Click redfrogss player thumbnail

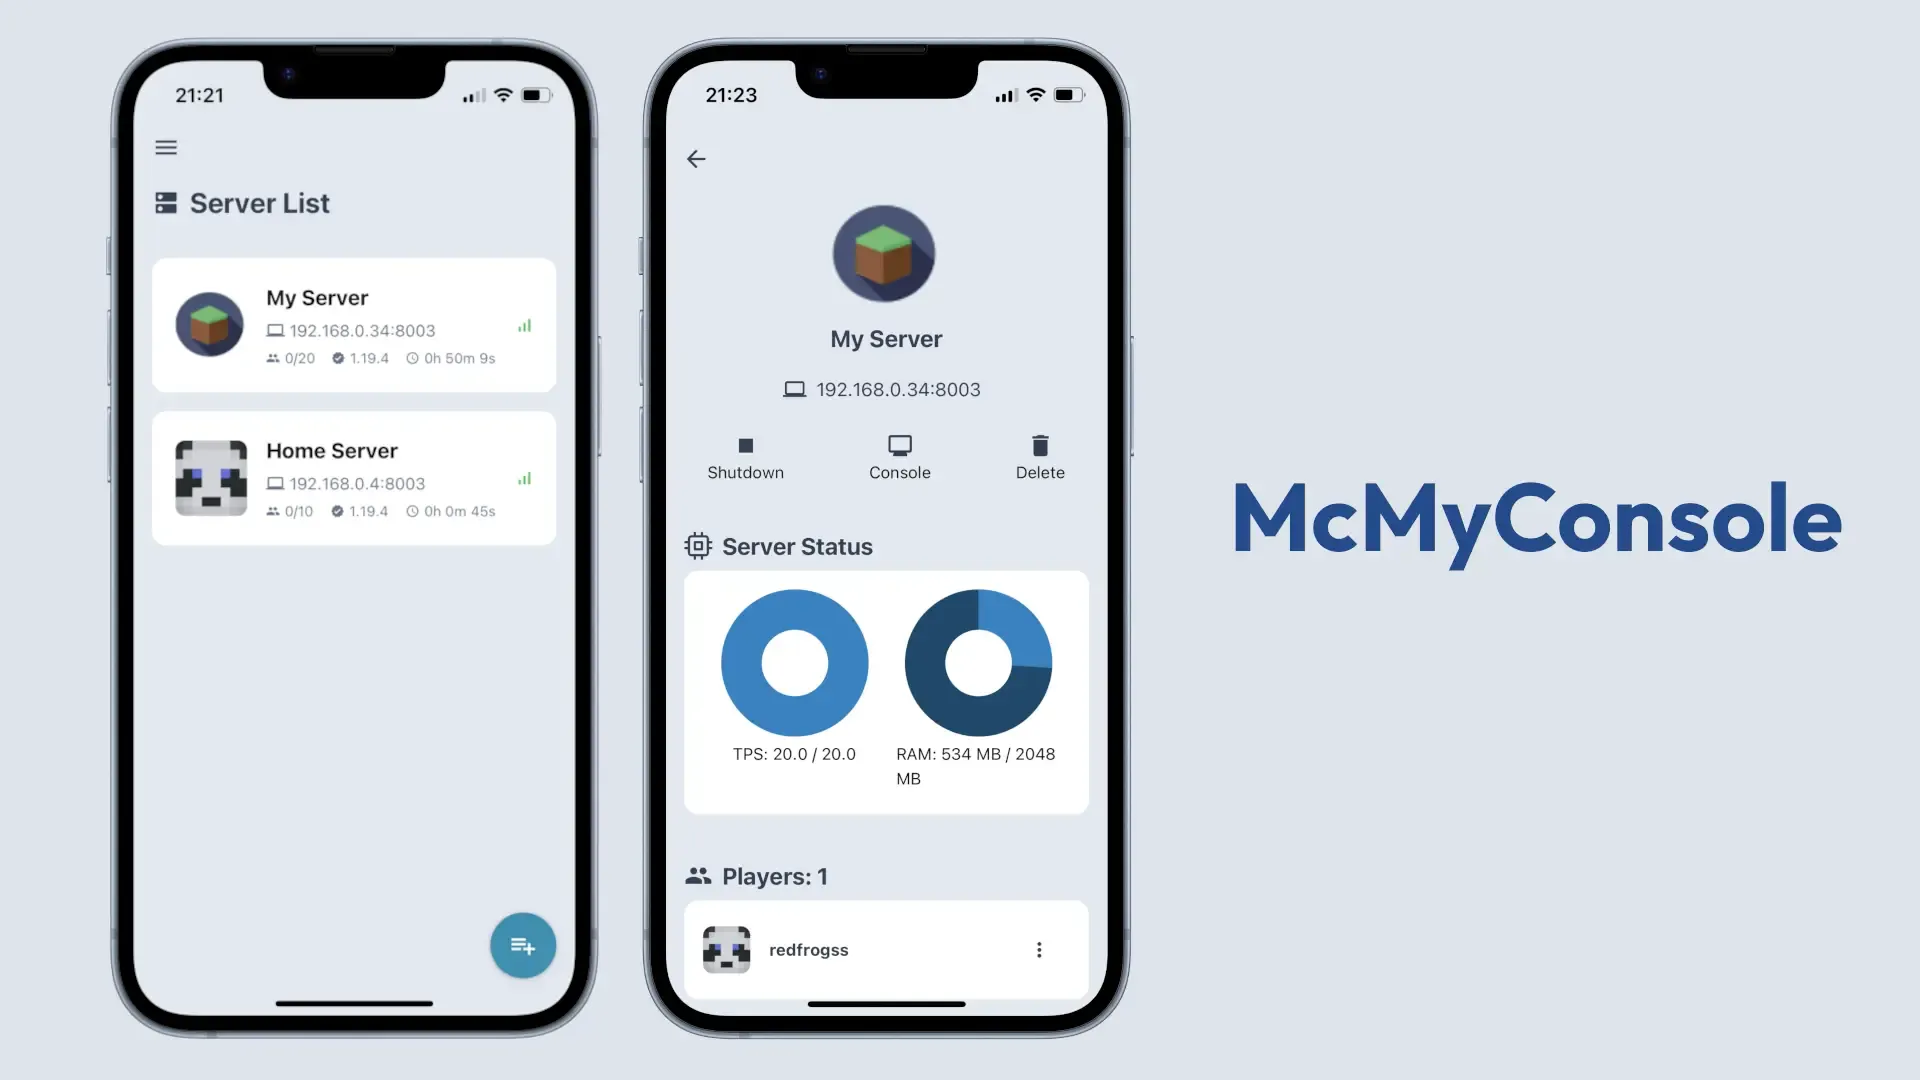727,948
